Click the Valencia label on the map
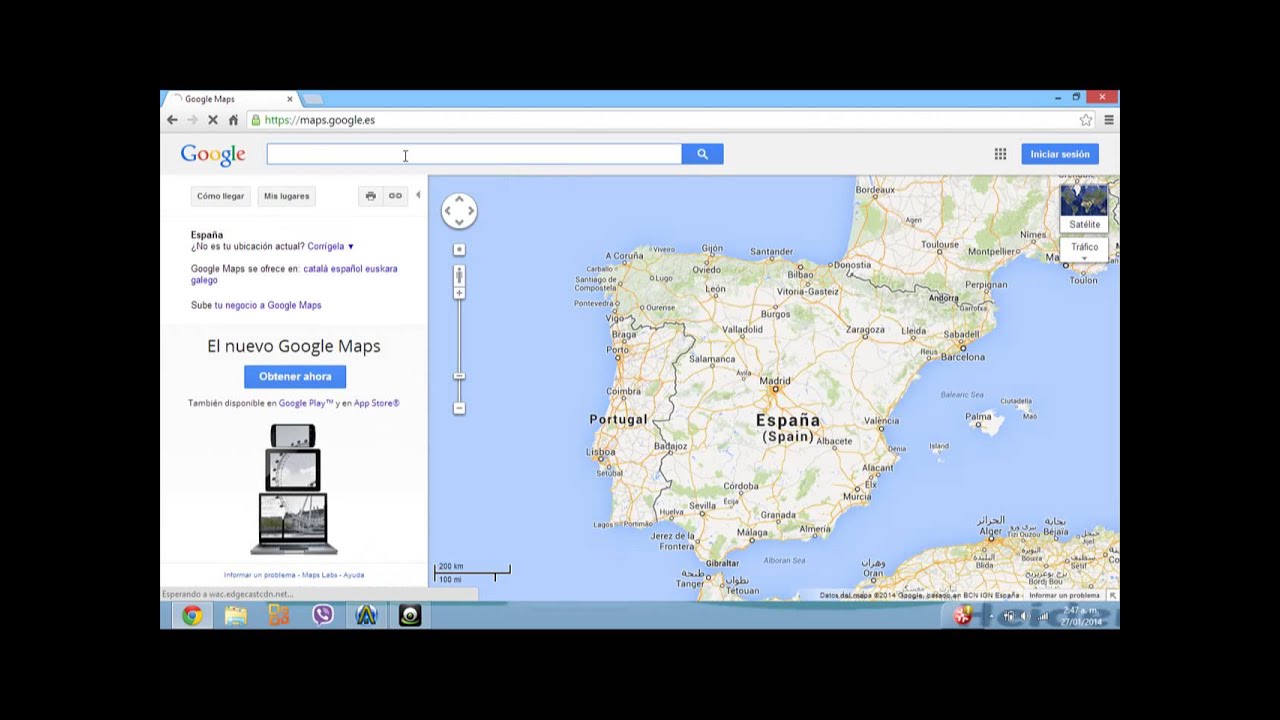This screenshot has height=720, width=1280. tap(881, 421)
